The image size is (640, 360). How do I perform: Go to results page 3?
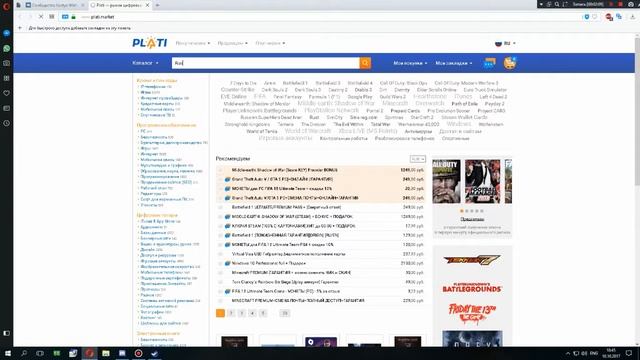point(242,313)
